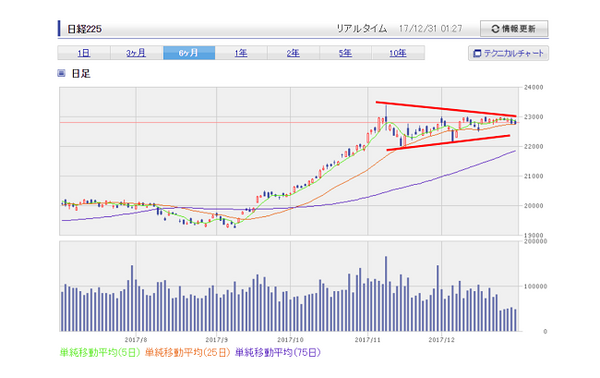Screen dimensions: 600x378
Task: Click the 日経225 title text
Action: 85,29
